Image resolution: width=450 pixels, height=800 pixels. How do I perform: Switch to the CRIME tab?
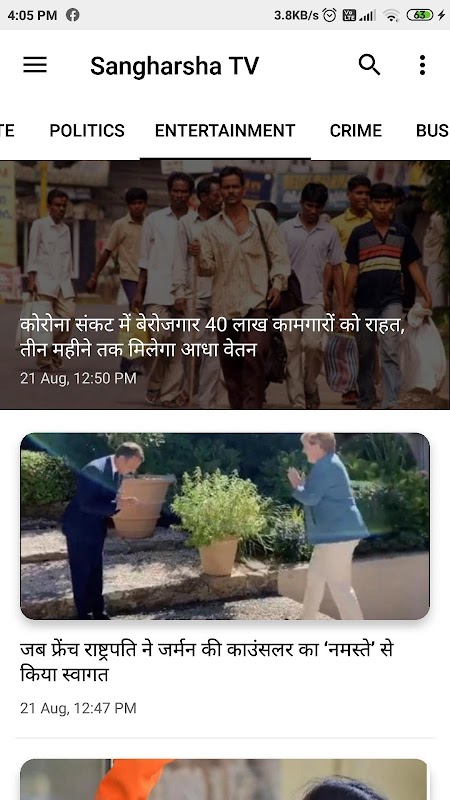356,131
